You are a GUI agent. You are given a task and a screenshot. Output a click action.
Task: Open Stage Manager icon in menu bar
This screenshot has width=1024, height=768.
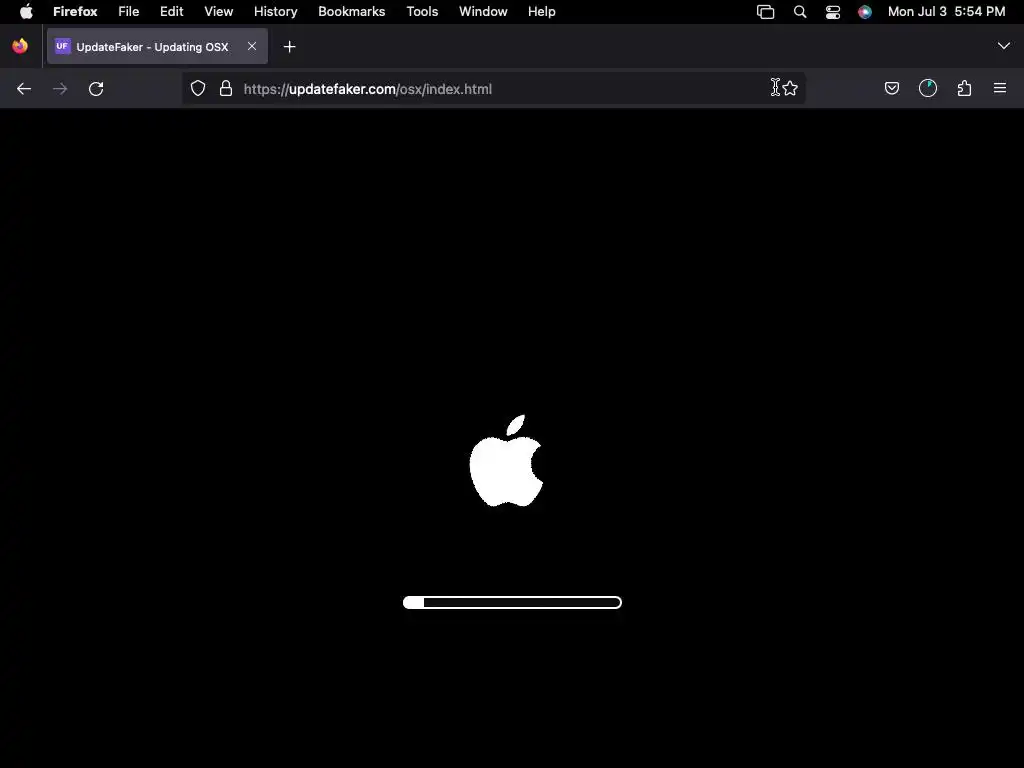click(x=765, y=12)
